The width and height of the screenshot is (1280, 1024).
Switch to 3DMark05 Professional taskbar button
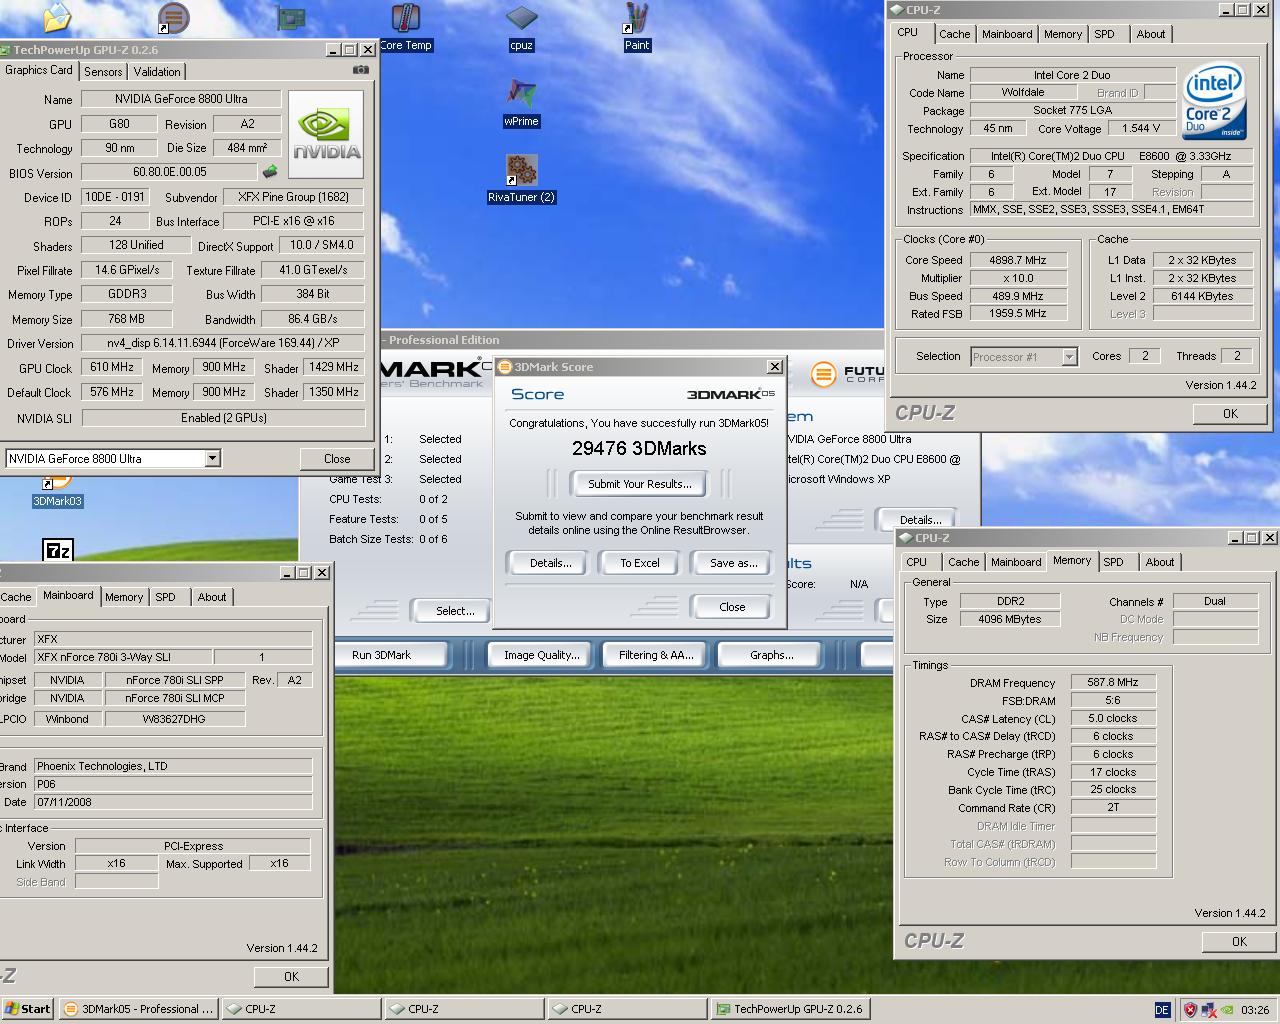(138, 1009)
